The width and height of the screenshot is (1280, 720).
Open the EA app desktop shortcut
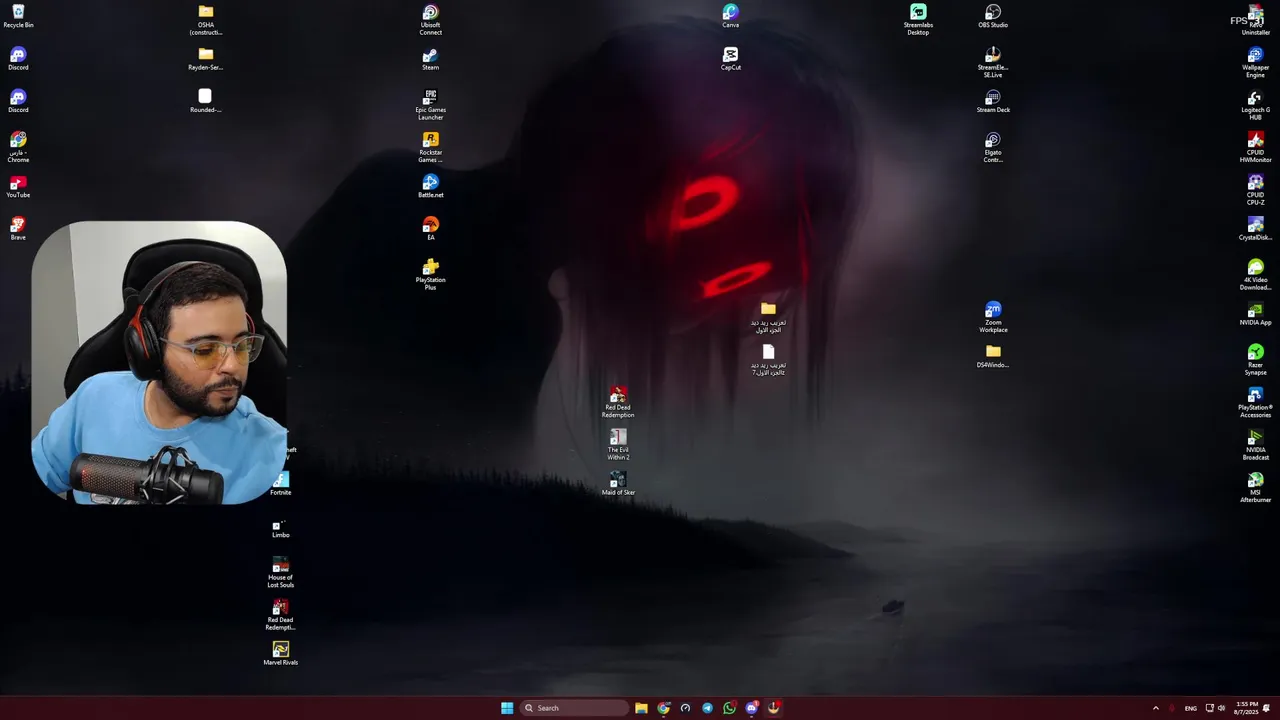click(x=430, y=229)
